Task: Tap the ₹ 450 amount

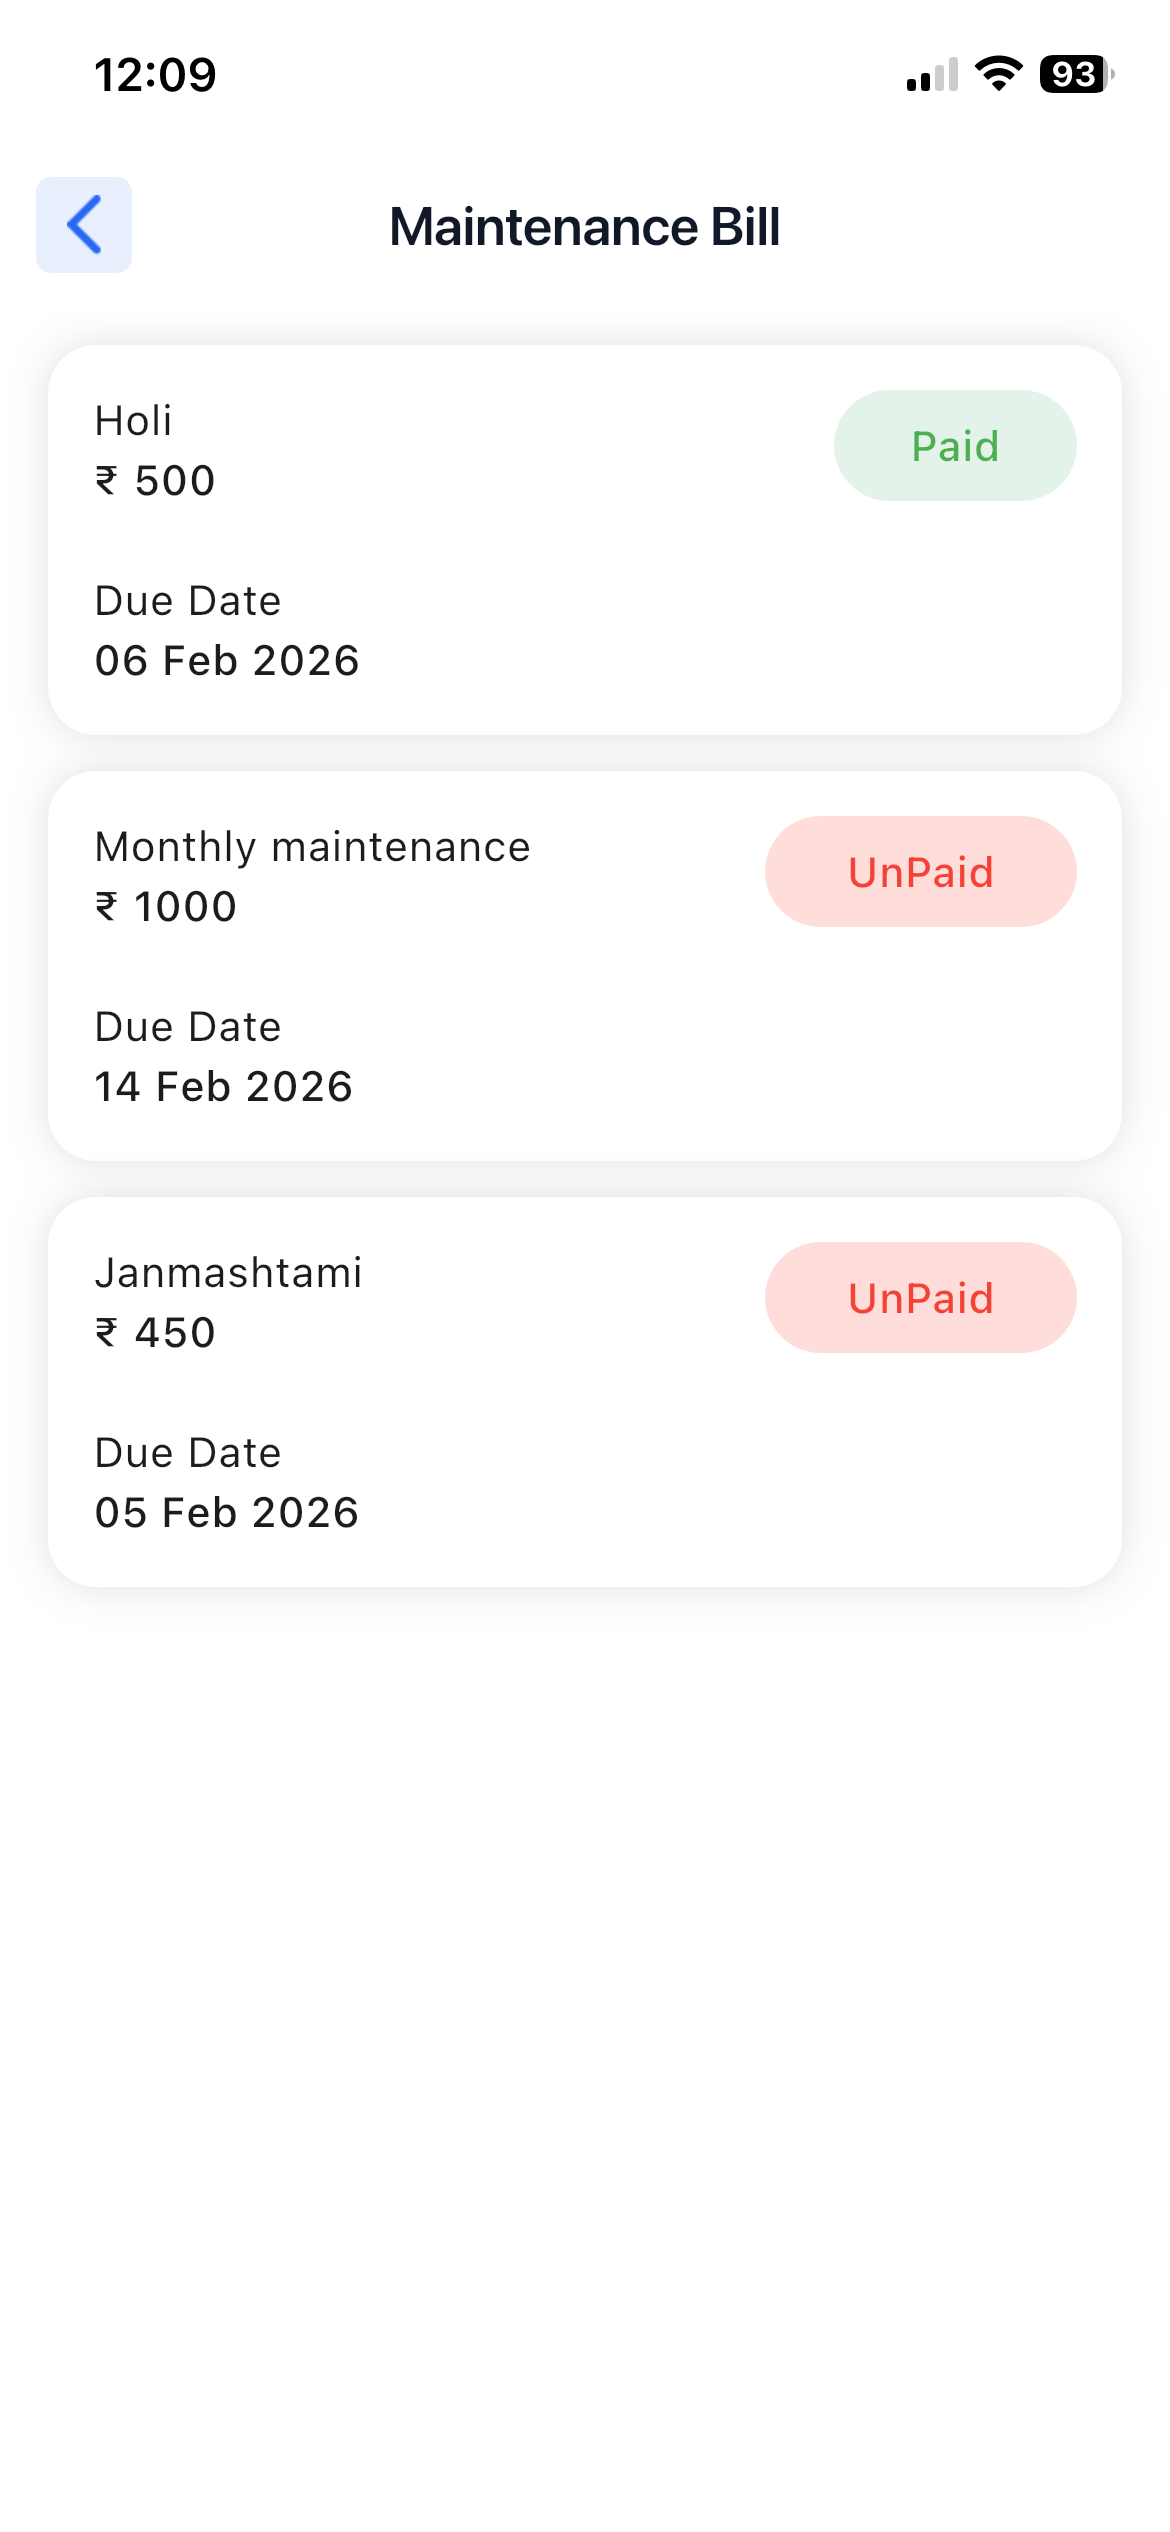Action: tap(155, 1333)
